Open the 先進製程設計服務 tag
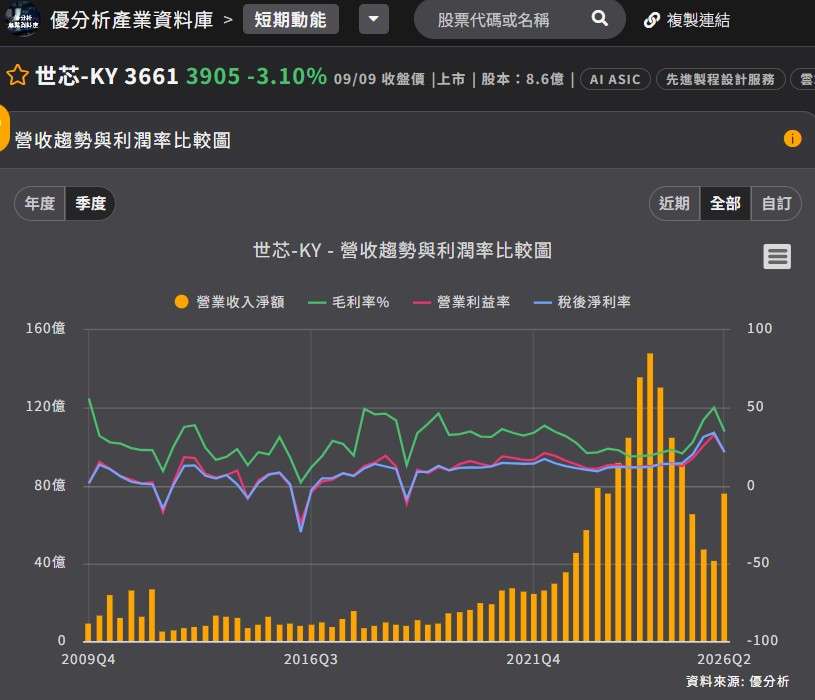The image size is (815, 700). [720, 80]
